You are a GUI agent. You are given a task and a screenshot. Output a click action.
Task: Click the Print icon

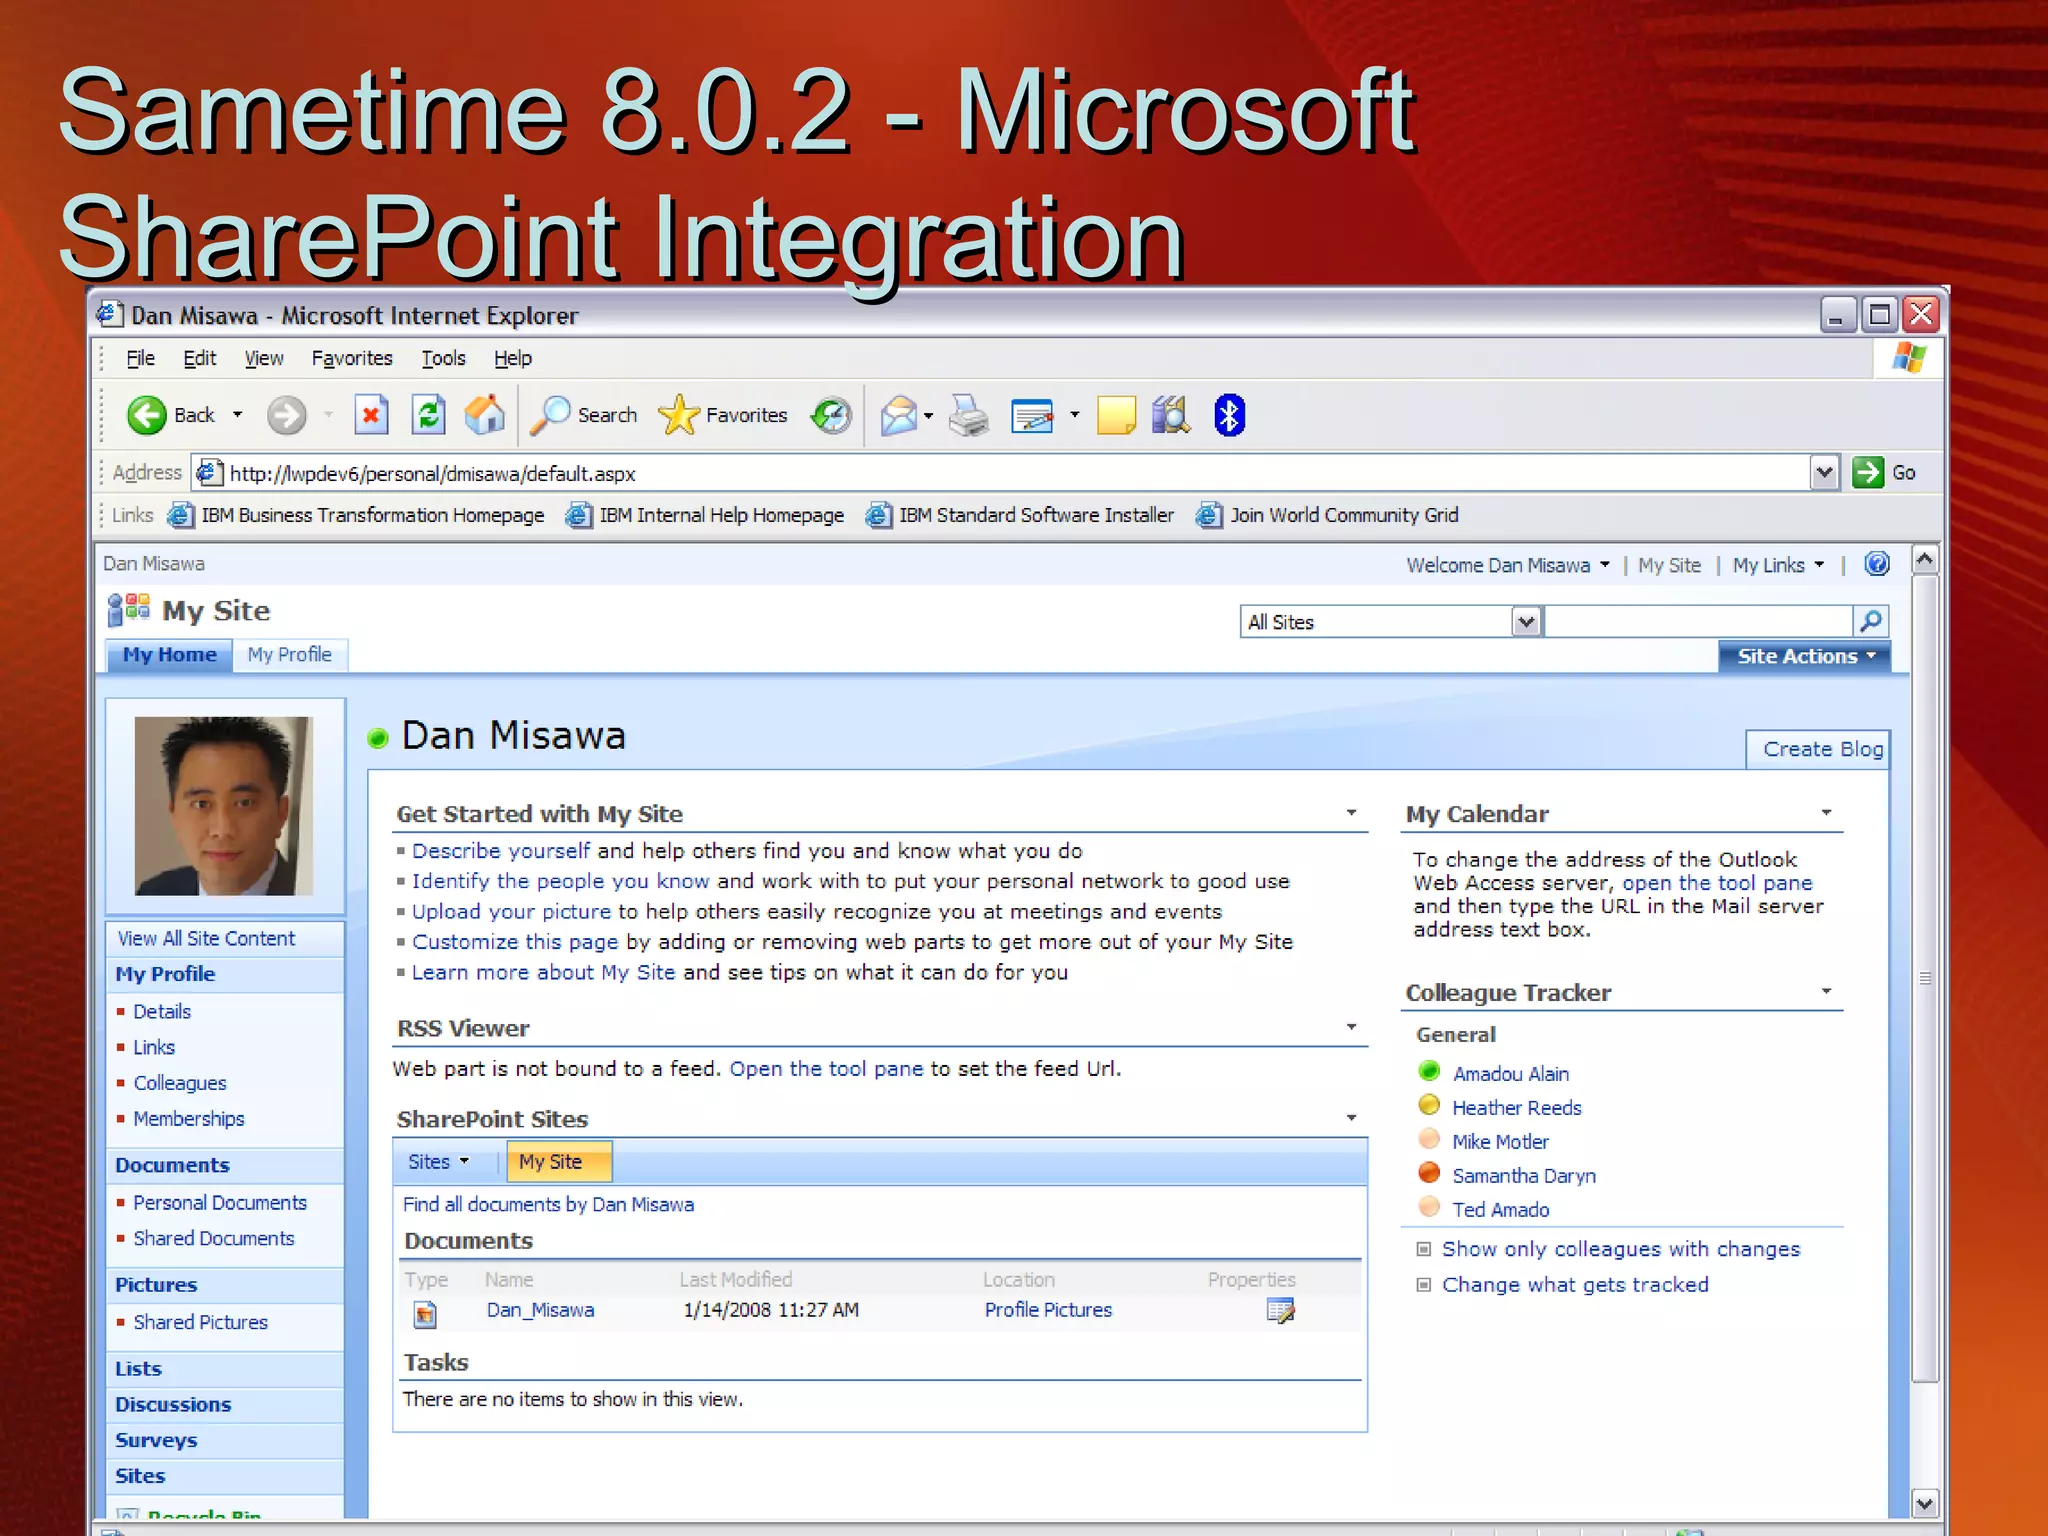coord(968,415)
